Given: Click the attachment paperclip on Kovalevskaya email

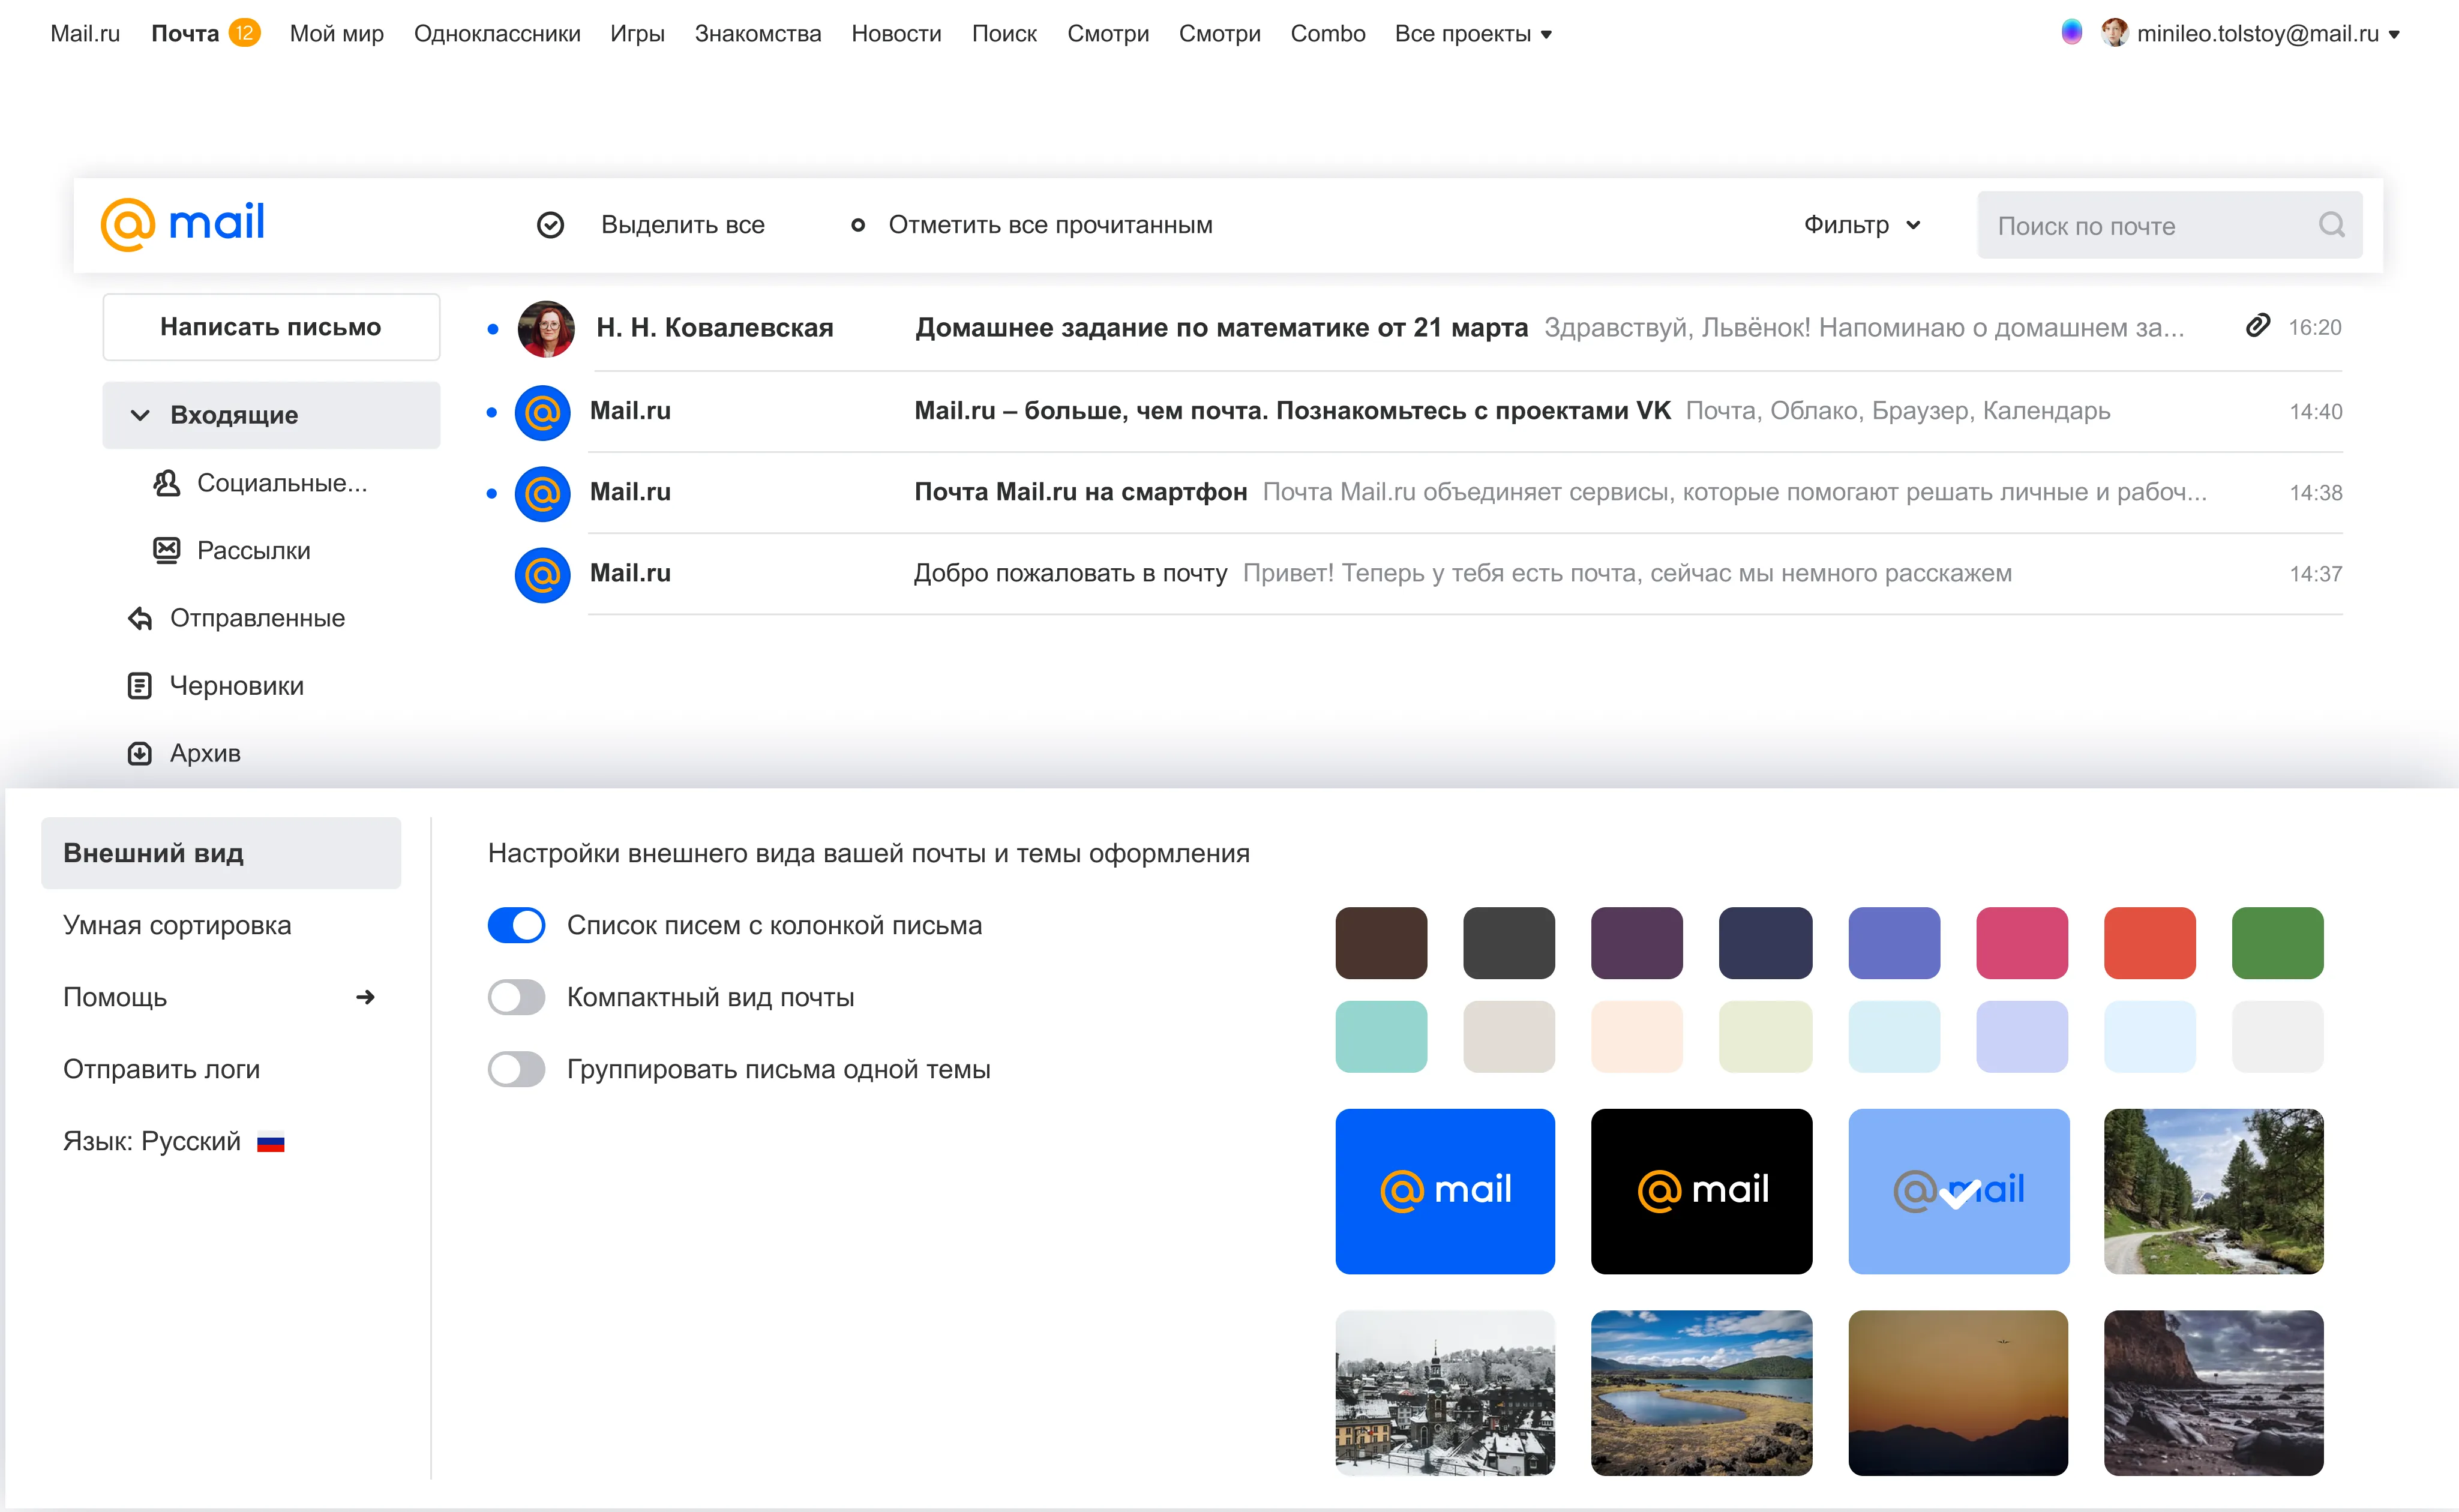Looking at the screenshot, I should pos(2257,326).
